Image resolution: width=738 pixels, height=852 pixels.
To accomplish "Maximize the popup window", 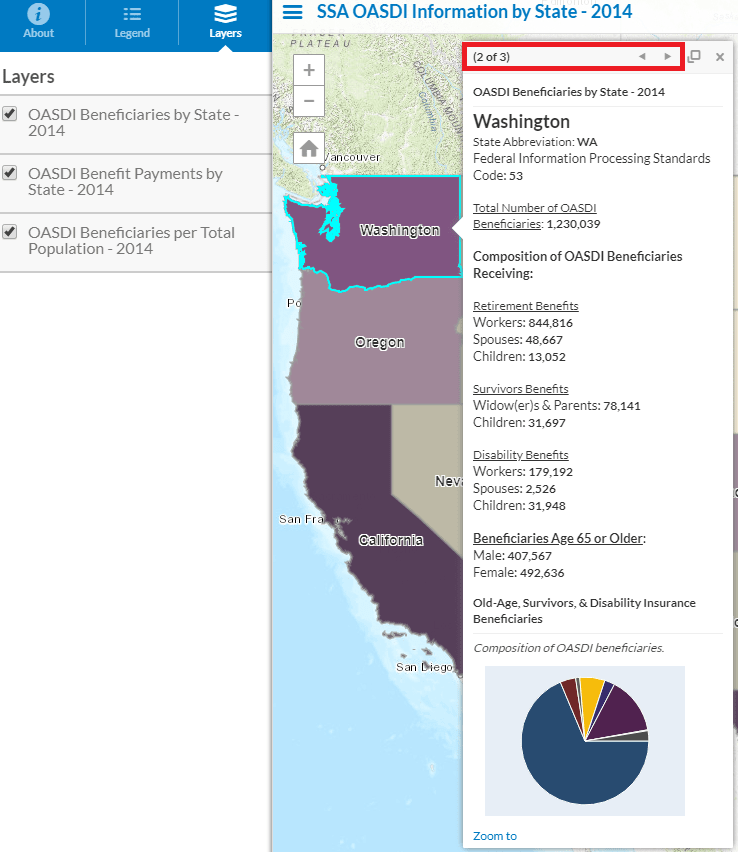I will coord(695,57).
